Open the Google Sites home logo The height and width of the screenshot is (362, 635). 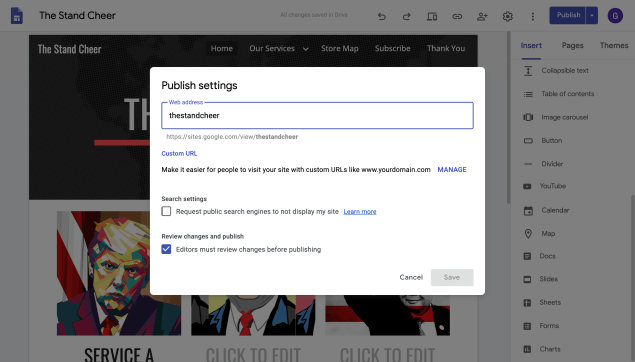tap(17, 16)
